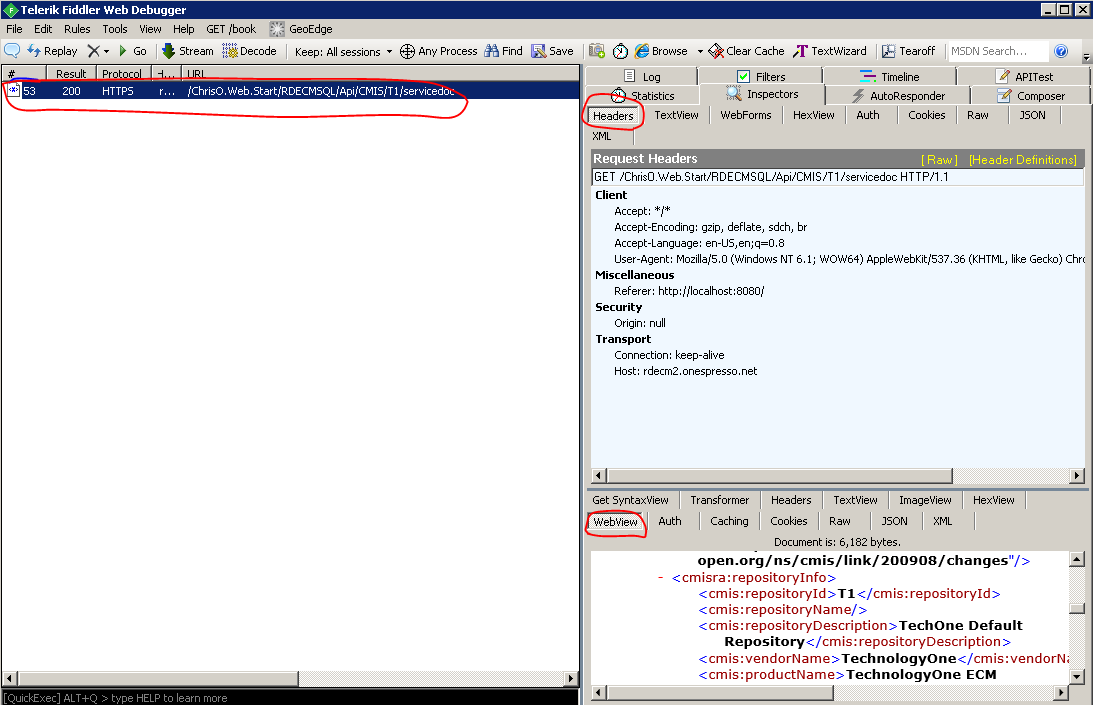Switch to the Timeline tab

tap(890, 77)
